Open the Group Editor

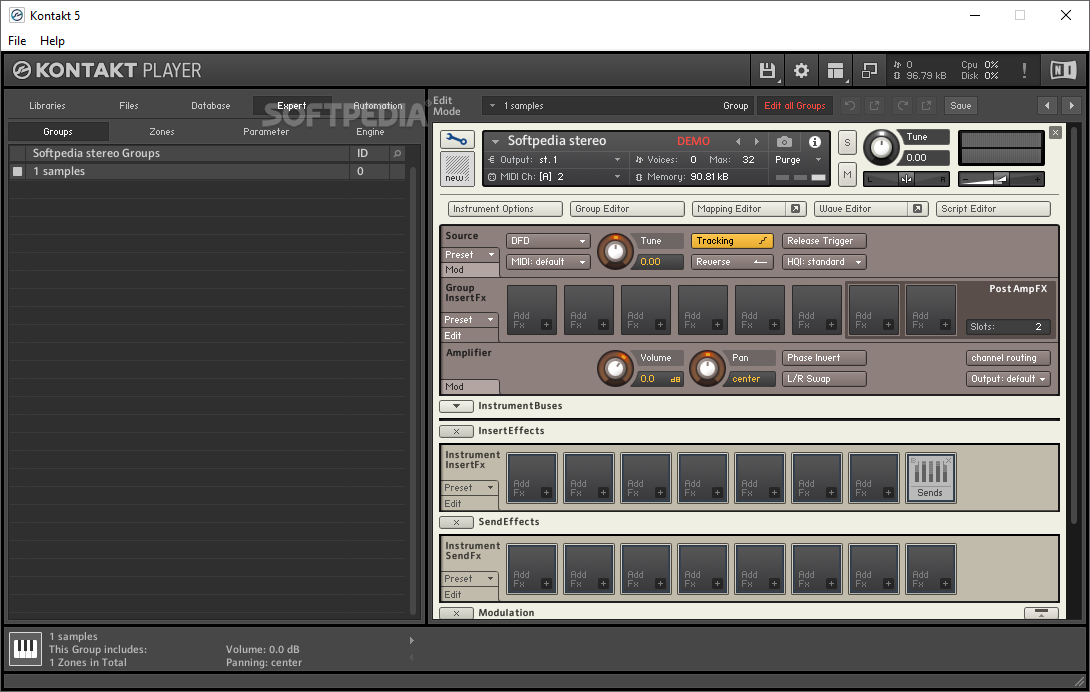[627, 209]
